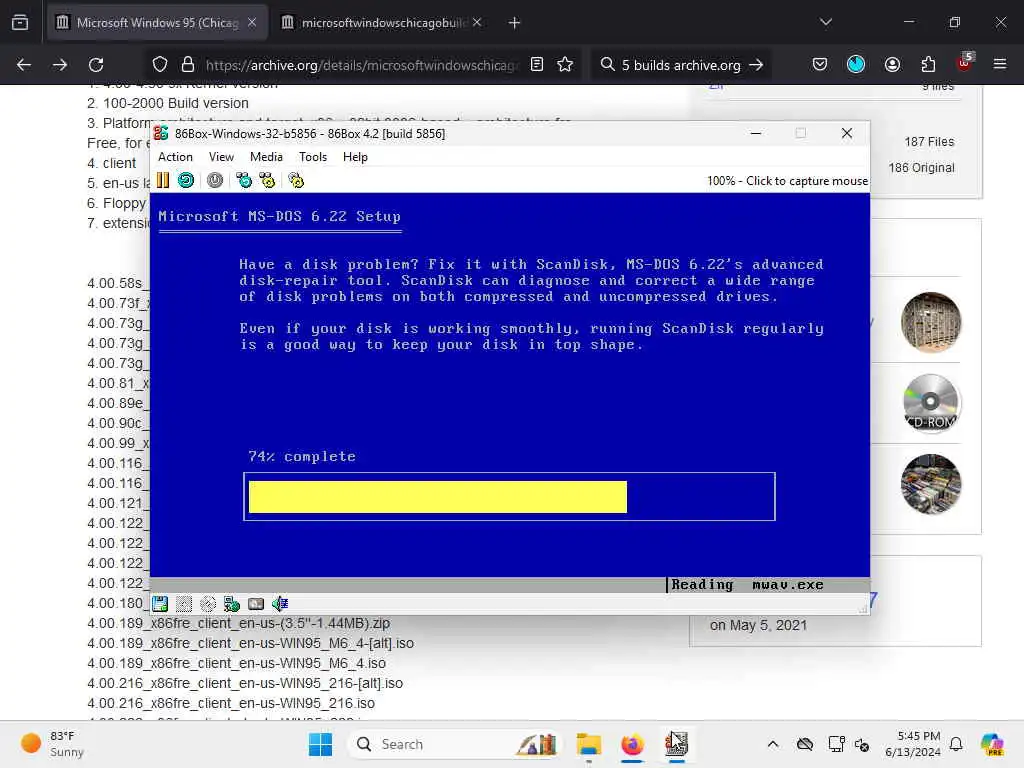Select 4.00.189 WIN95_M6_4-[alt].iso filename
The height and width of the screenshot is (768, 1024).
pyautogui.click(x=250, y=643)
